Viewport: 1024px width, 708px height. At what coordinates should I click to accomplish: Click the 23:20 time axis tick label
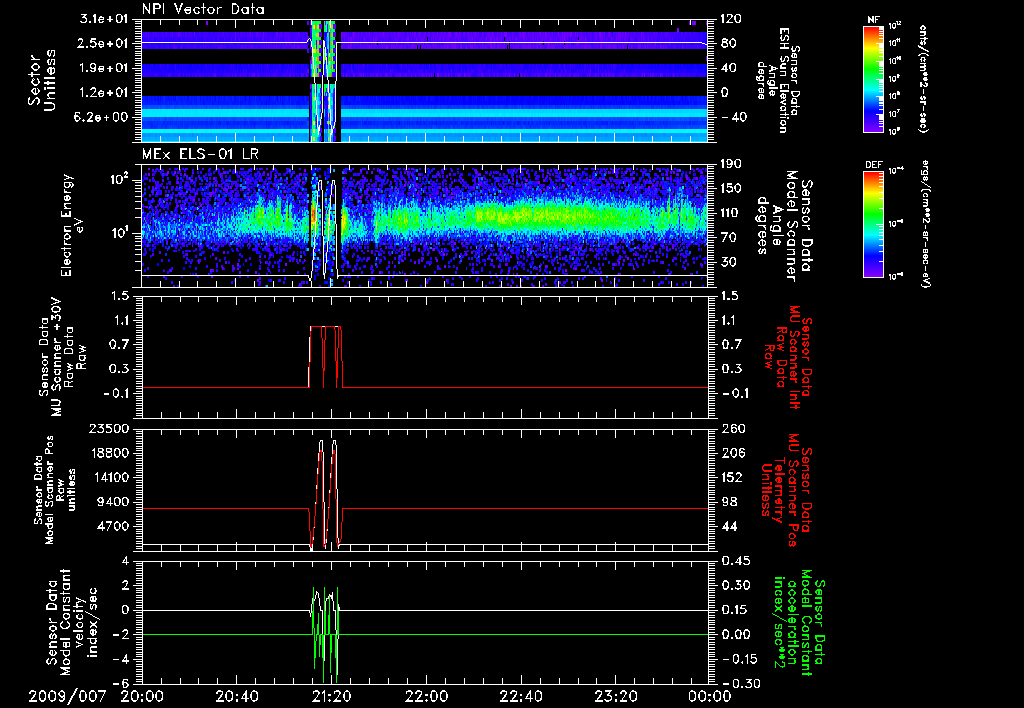(x=615, y=696)
